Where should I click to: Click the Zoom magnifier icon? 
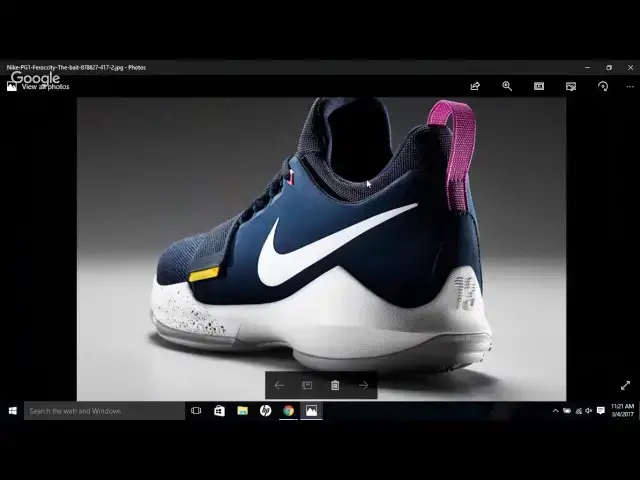pos(507,86)
